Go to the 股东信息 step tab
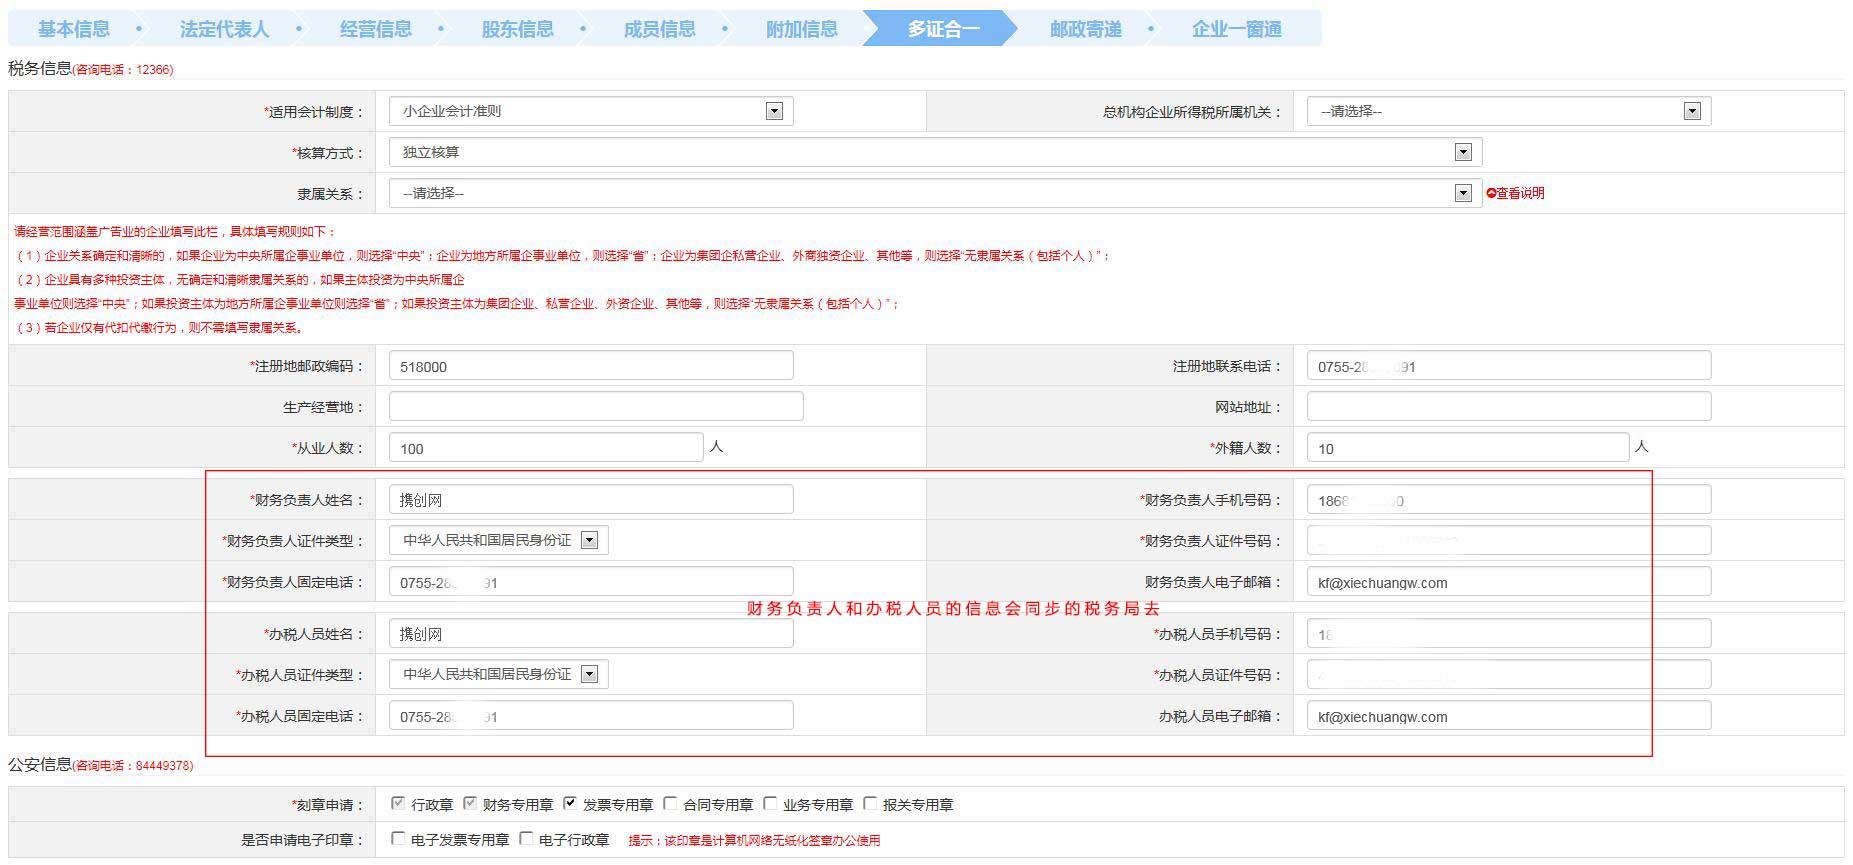The width and height of the screenshot is (1853, 865). (517, 29)
